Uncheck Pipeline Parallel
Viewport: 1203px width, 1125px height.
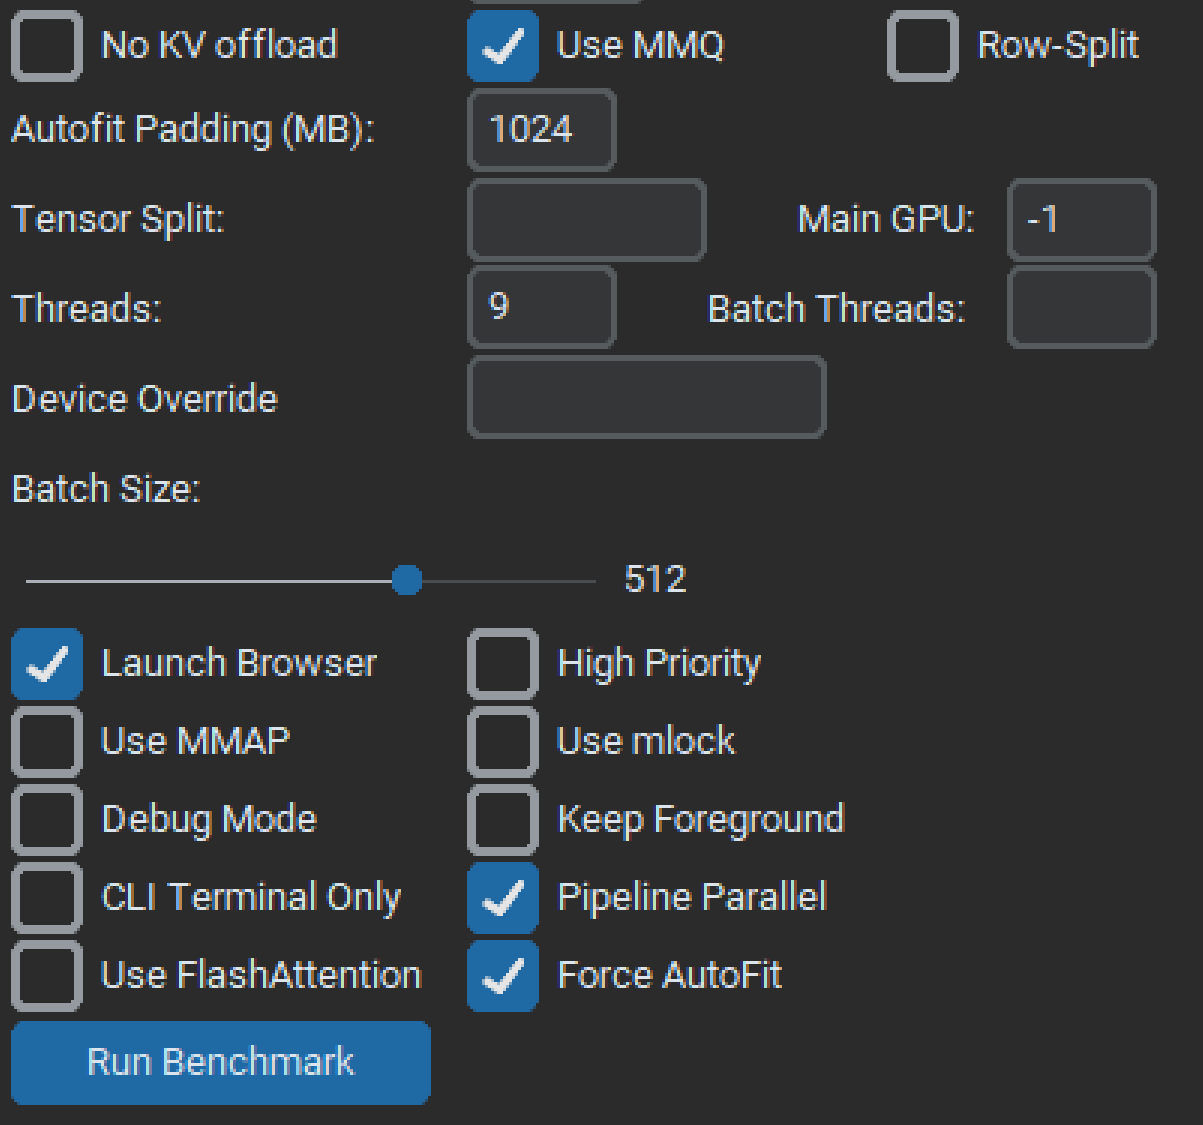pyautogui.click(x=502, y=898)
